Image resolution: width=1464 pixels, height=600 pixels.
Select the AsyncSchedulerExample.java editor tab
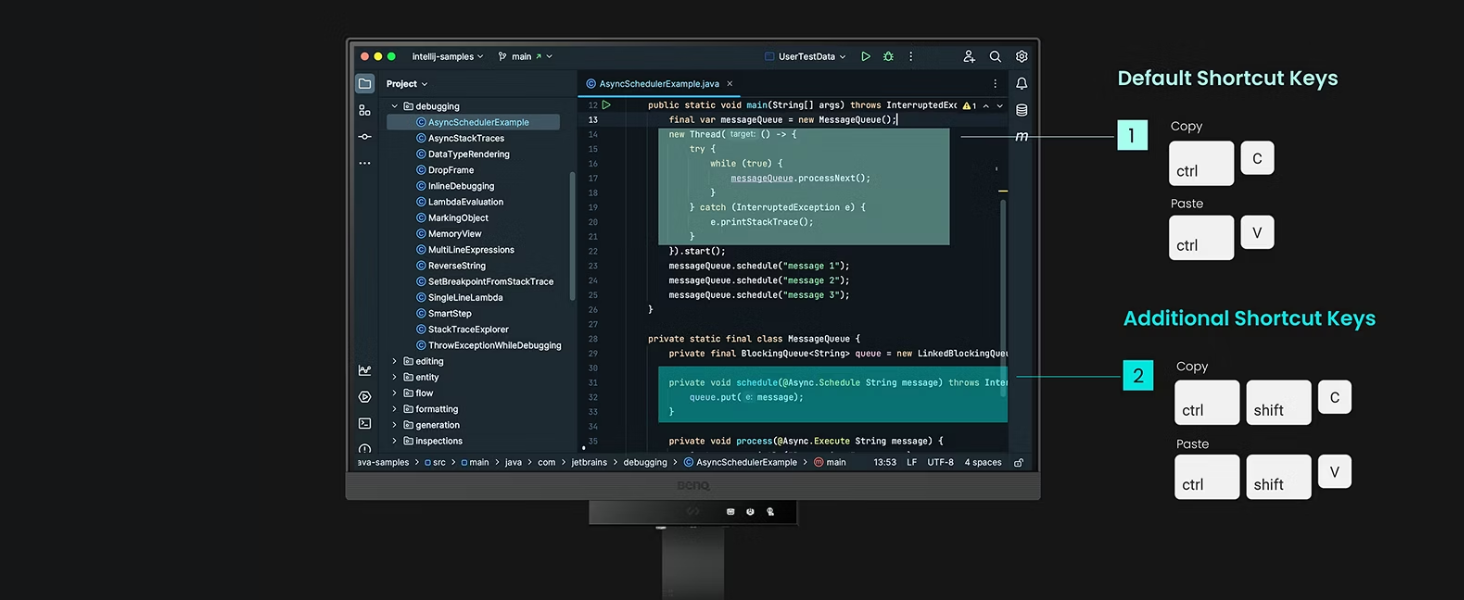[x=660, y=84]
